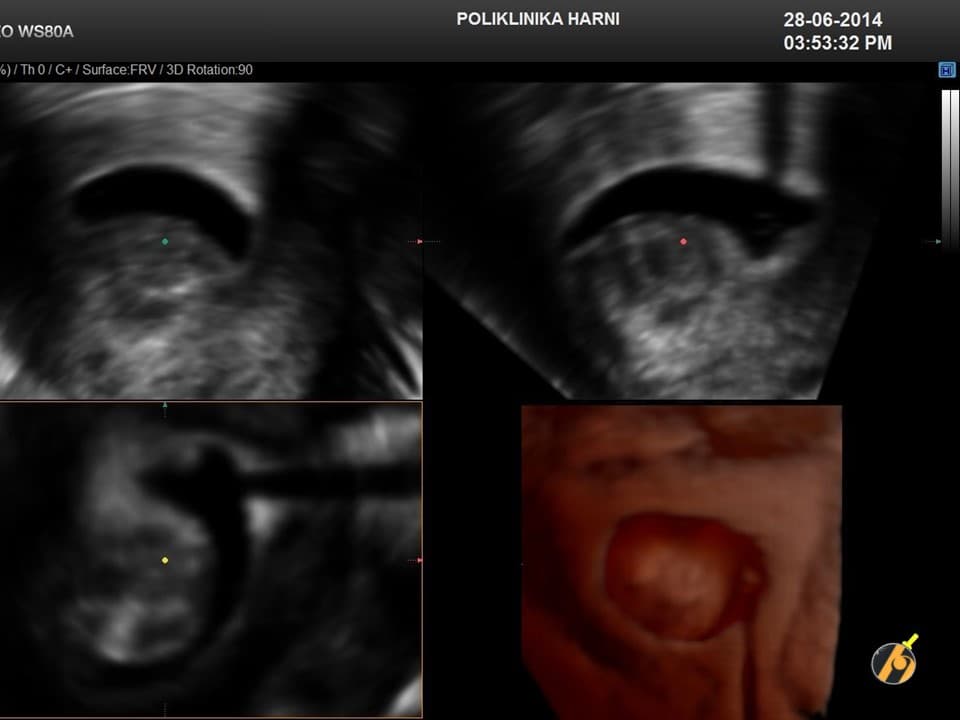
Task: Select the yellow center point in bottom-left plane
Action: 165,561
